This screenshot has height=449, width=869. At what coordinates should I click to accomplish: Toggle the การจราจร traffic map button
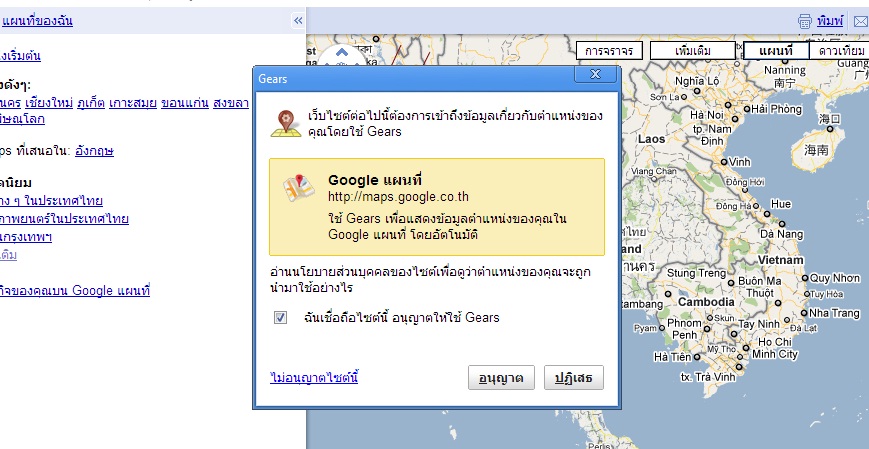tap(609, 51)
